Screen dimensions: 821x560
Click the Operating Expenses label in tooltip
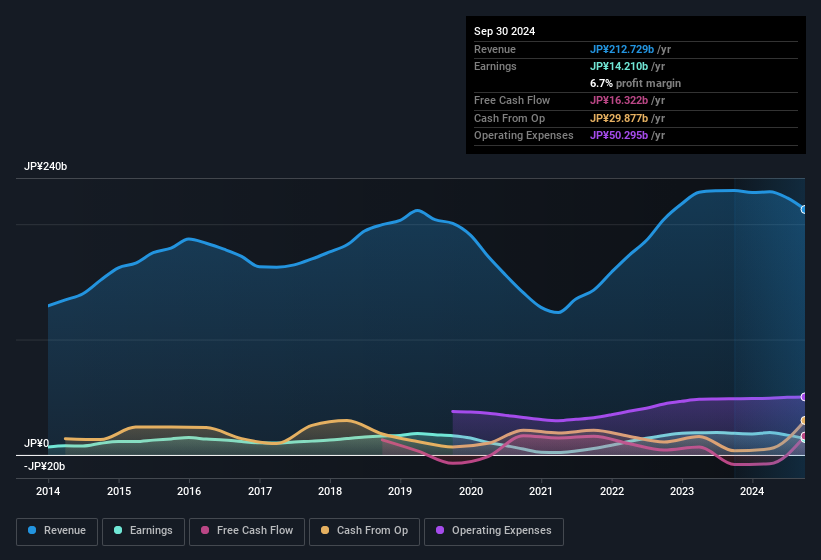pyautogui.click(x=524, y=135)
